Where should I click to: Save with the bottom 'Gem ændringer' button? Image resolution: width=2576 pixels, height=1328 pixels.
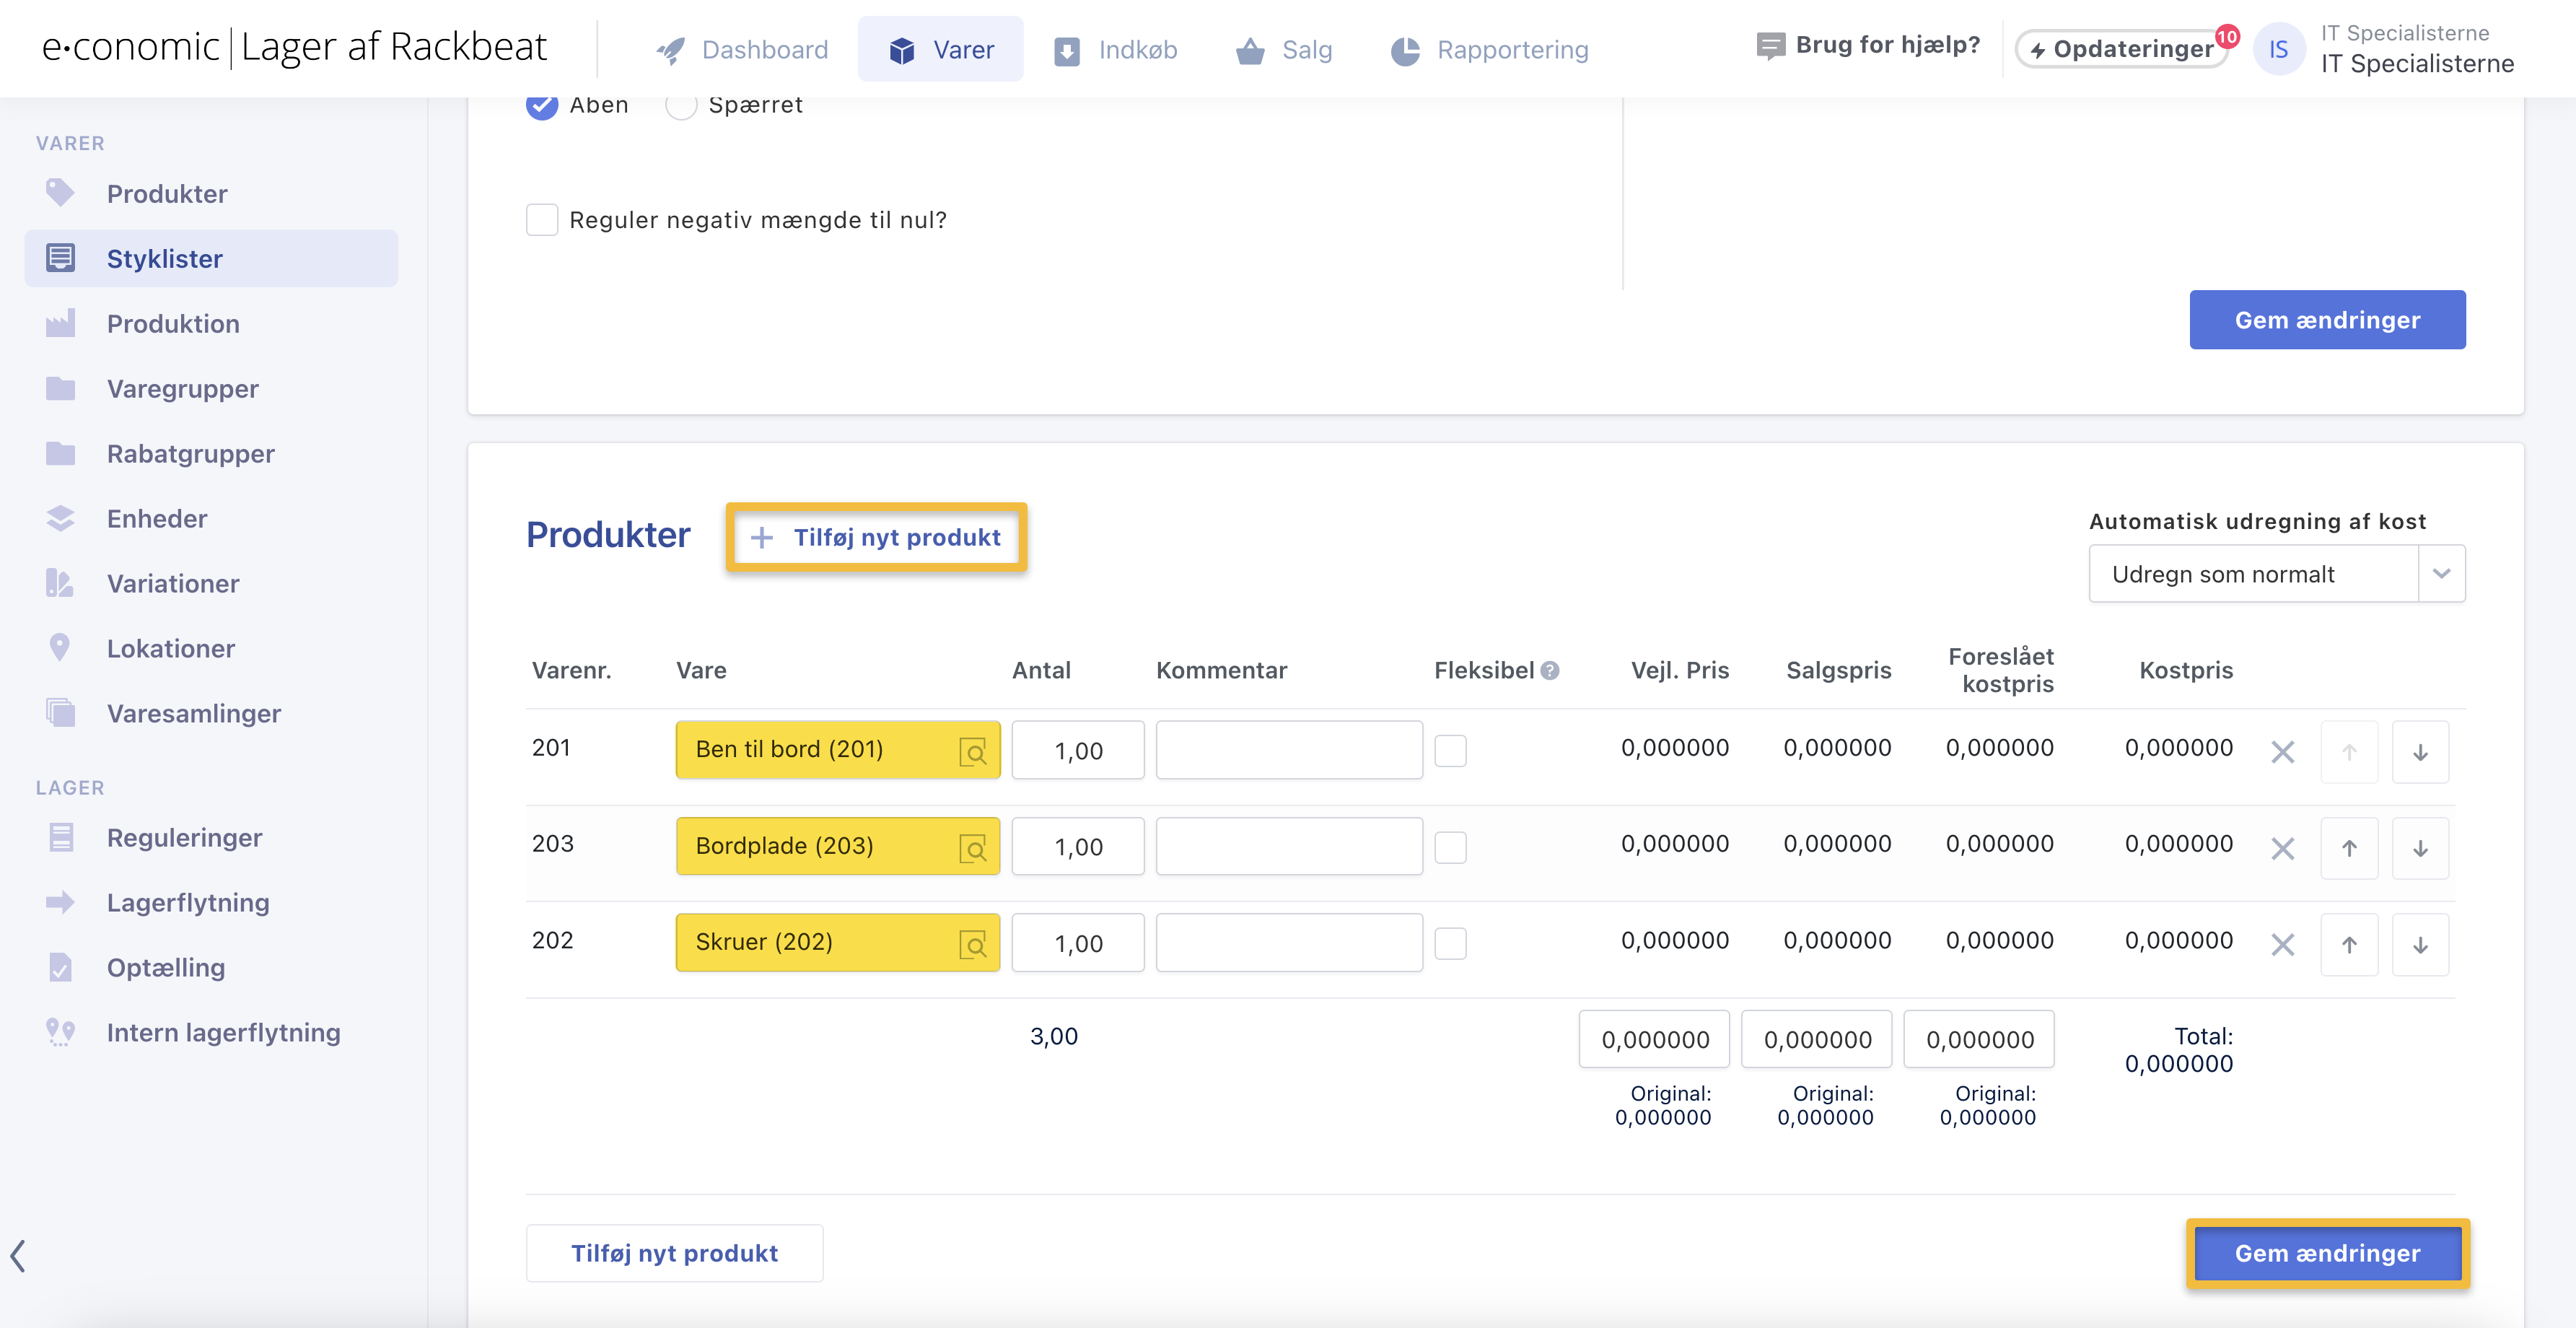[2327, 1254]
